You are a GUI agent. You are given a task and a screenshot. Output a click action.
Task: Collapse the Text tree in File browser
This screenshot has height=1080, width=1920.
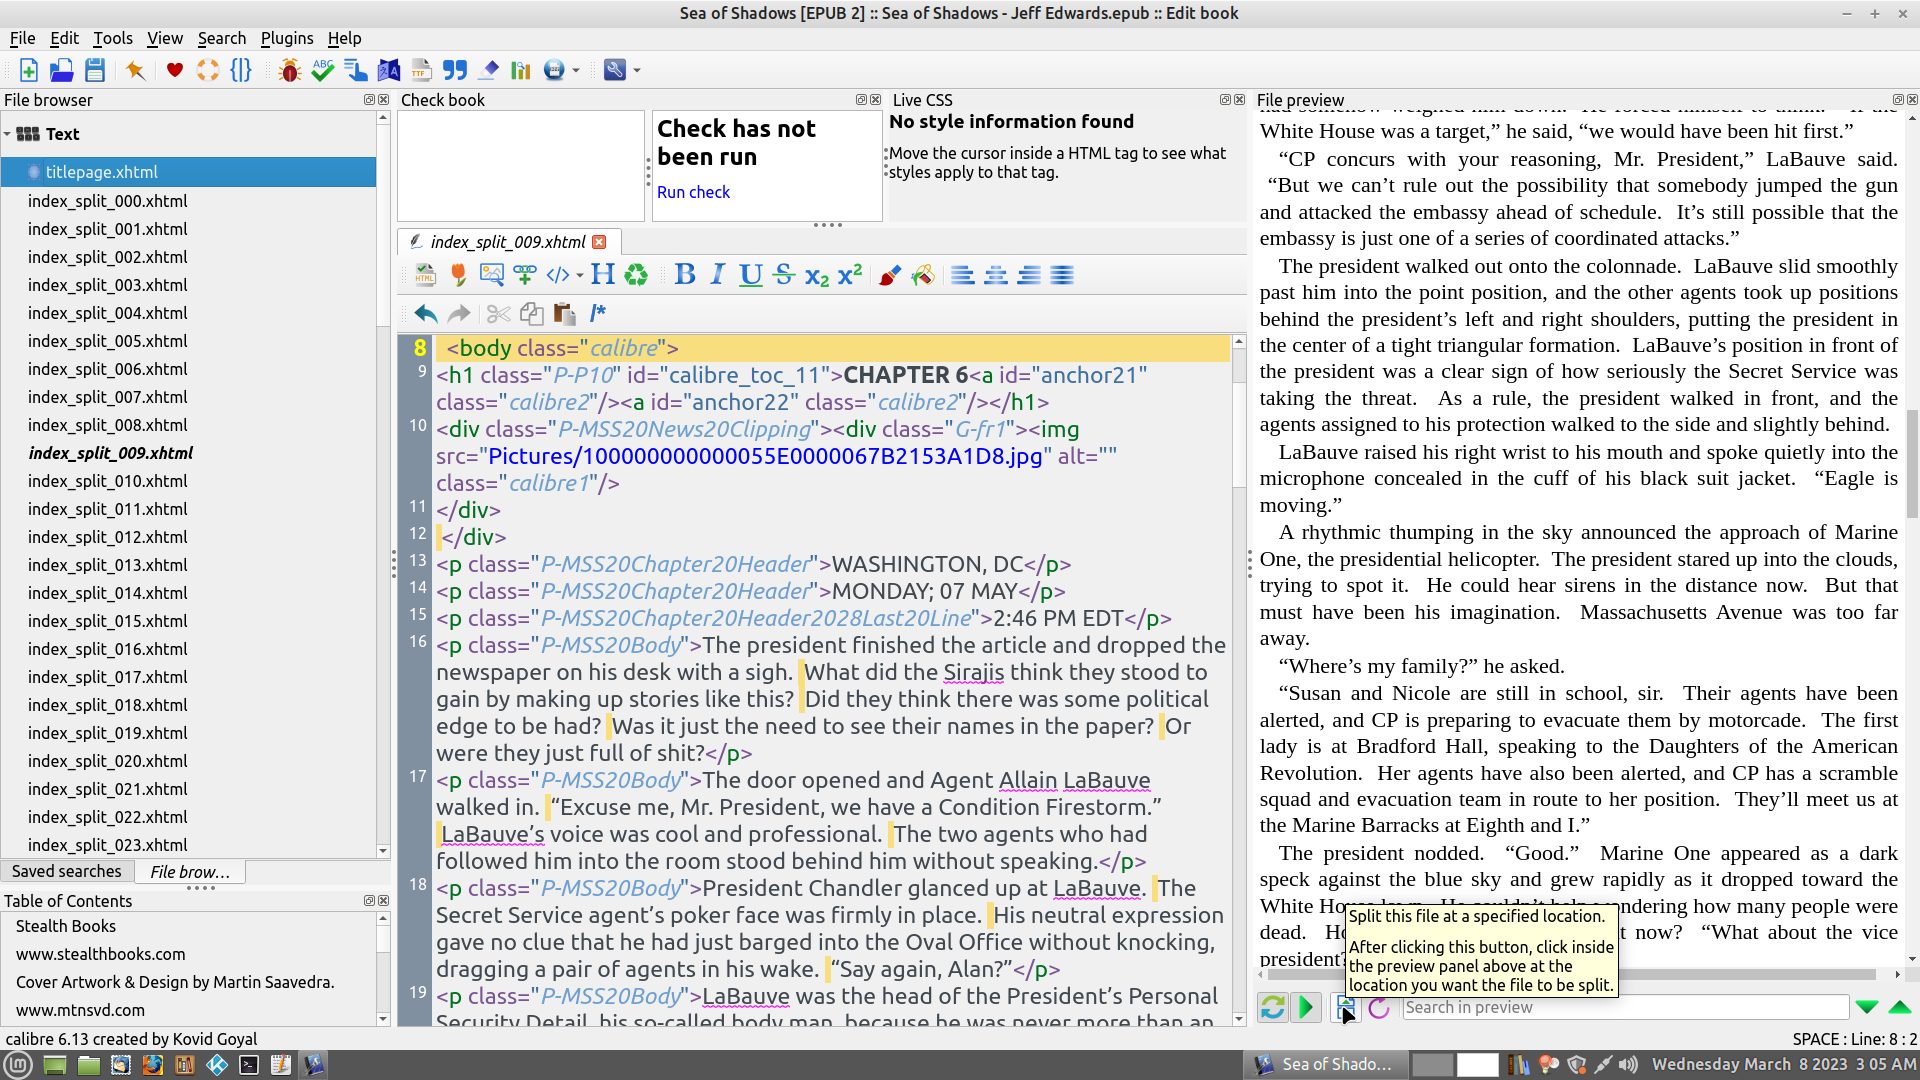pyautogui.click(x=8, y=134)
